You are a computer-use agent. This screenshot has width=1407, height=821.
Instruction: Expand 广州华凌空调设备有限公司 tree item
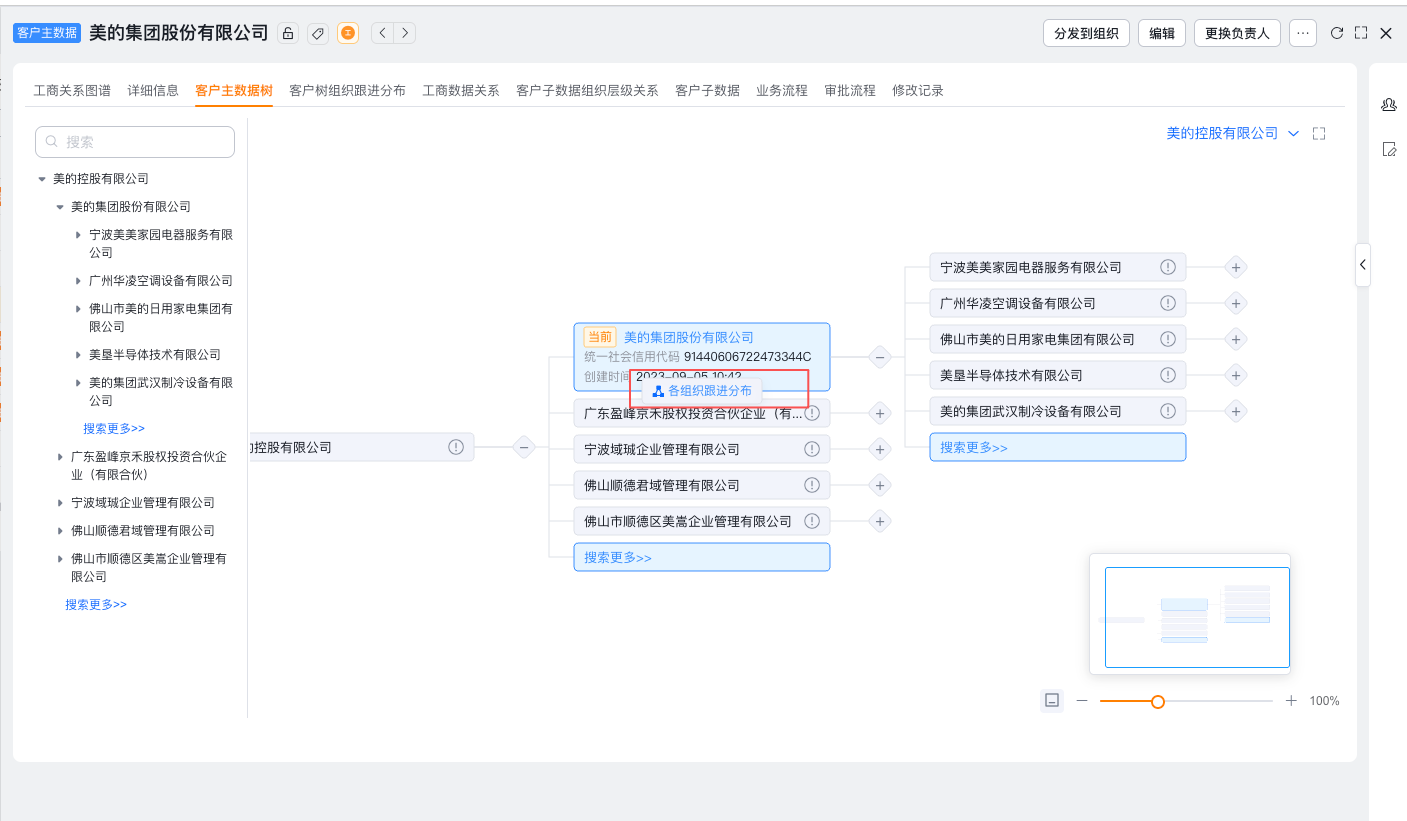coord(78,281)
